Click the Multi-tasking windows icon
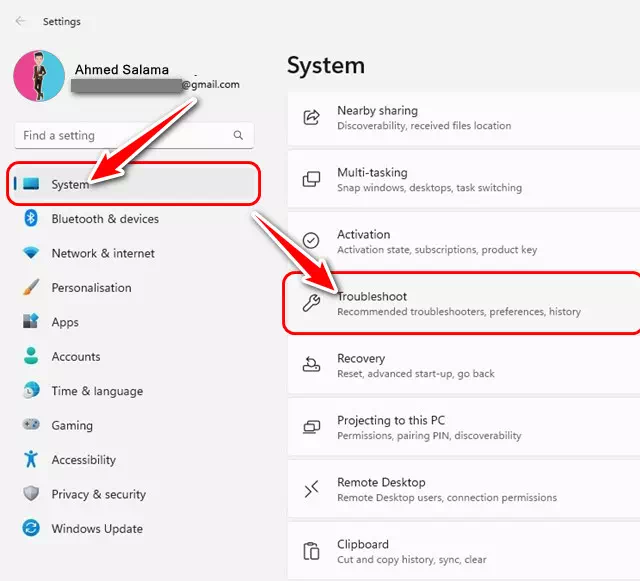640x581 pixels. point(311,179)
